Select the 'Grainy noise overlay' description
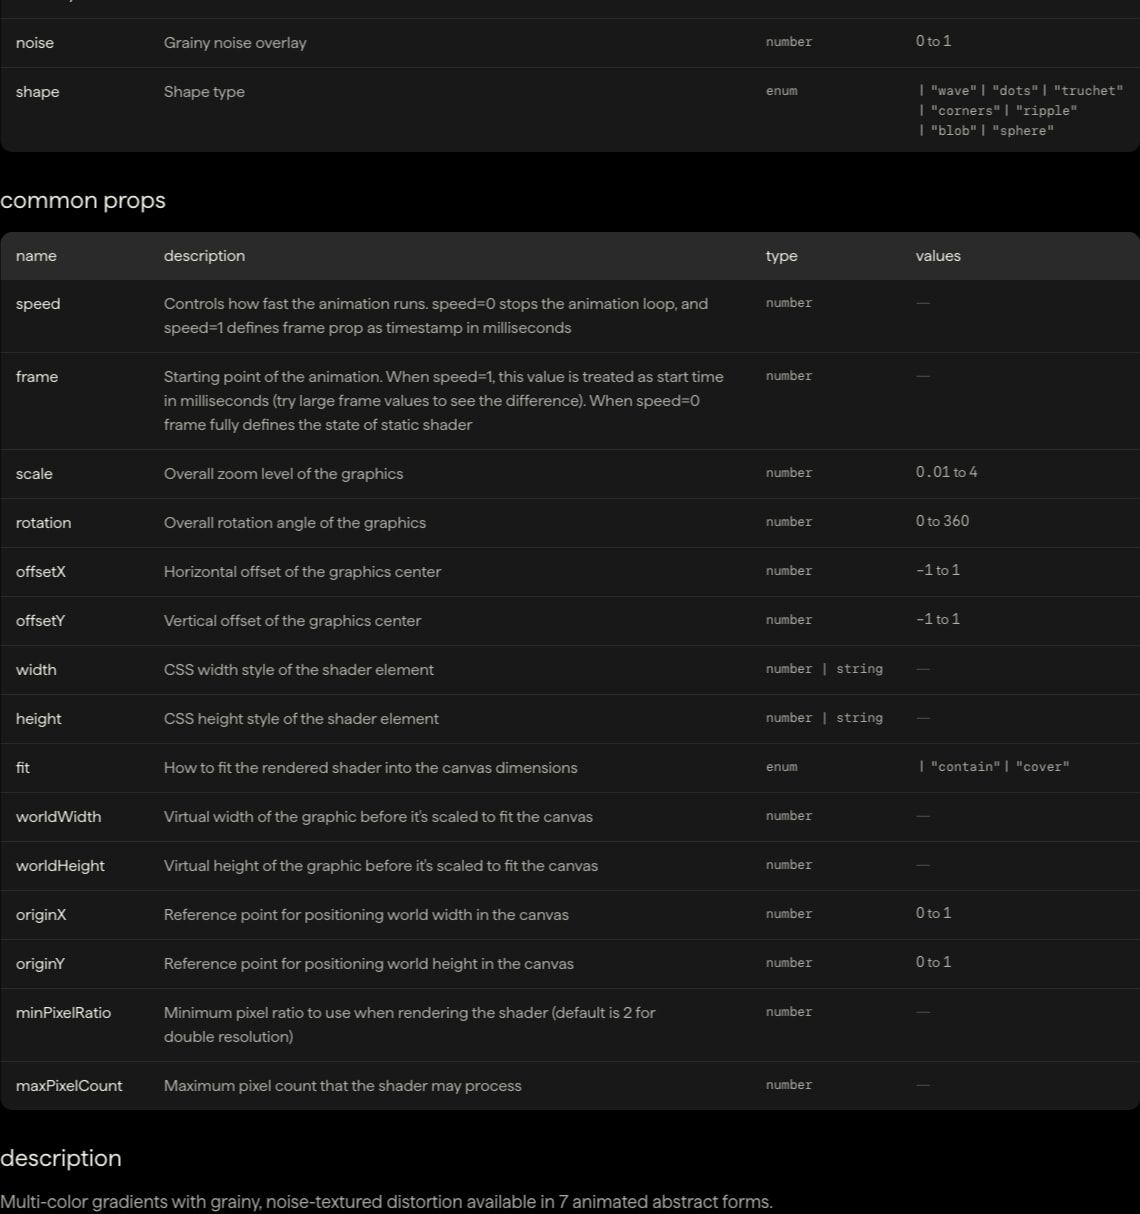Image resolution: width=1140 pixels, height=1214 pixels. click(235, 43)
